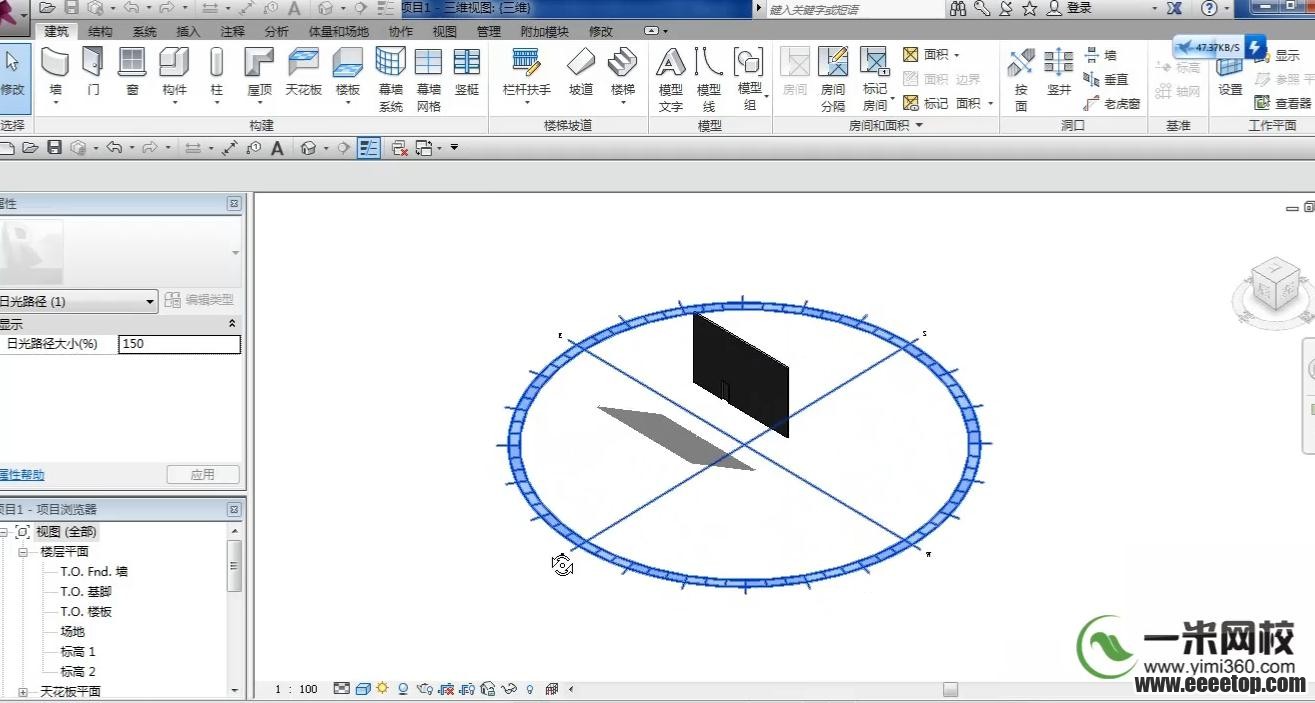Click the sun path icon in view bar
The width and height of the screenshot is (1315, 703).
pyautogui.click(x=382, y=688)
